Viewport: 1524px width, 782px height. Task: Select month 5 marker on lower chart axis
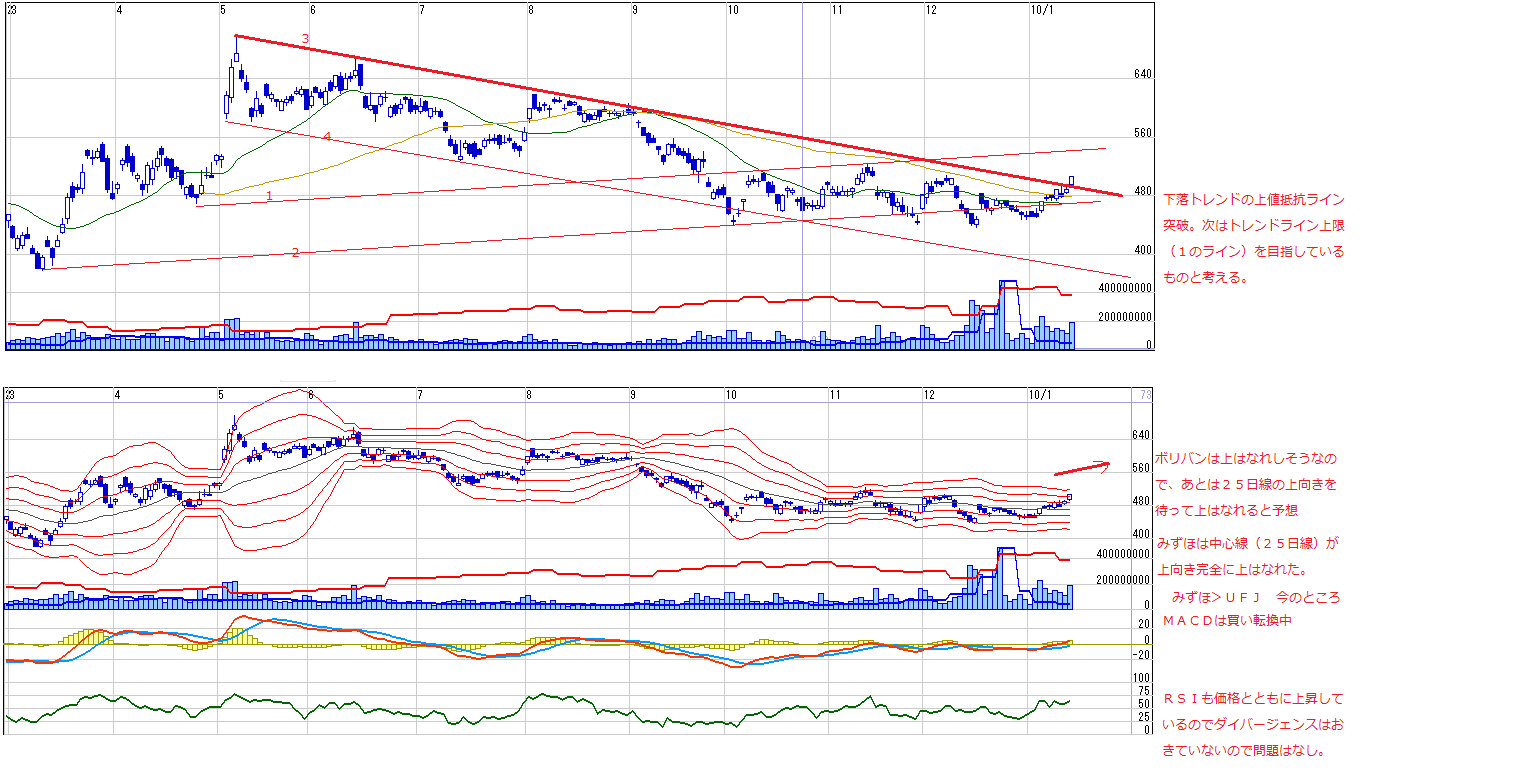coord(221,395)
